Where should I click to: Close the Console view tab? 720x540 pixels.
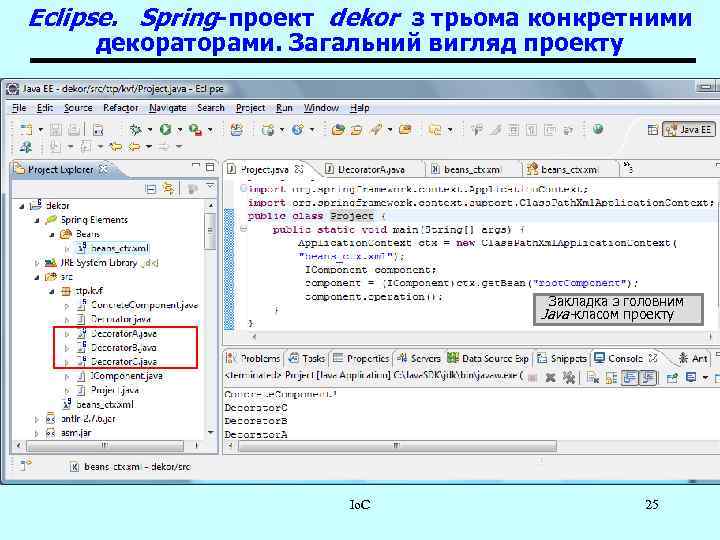(x=653, y=358)
